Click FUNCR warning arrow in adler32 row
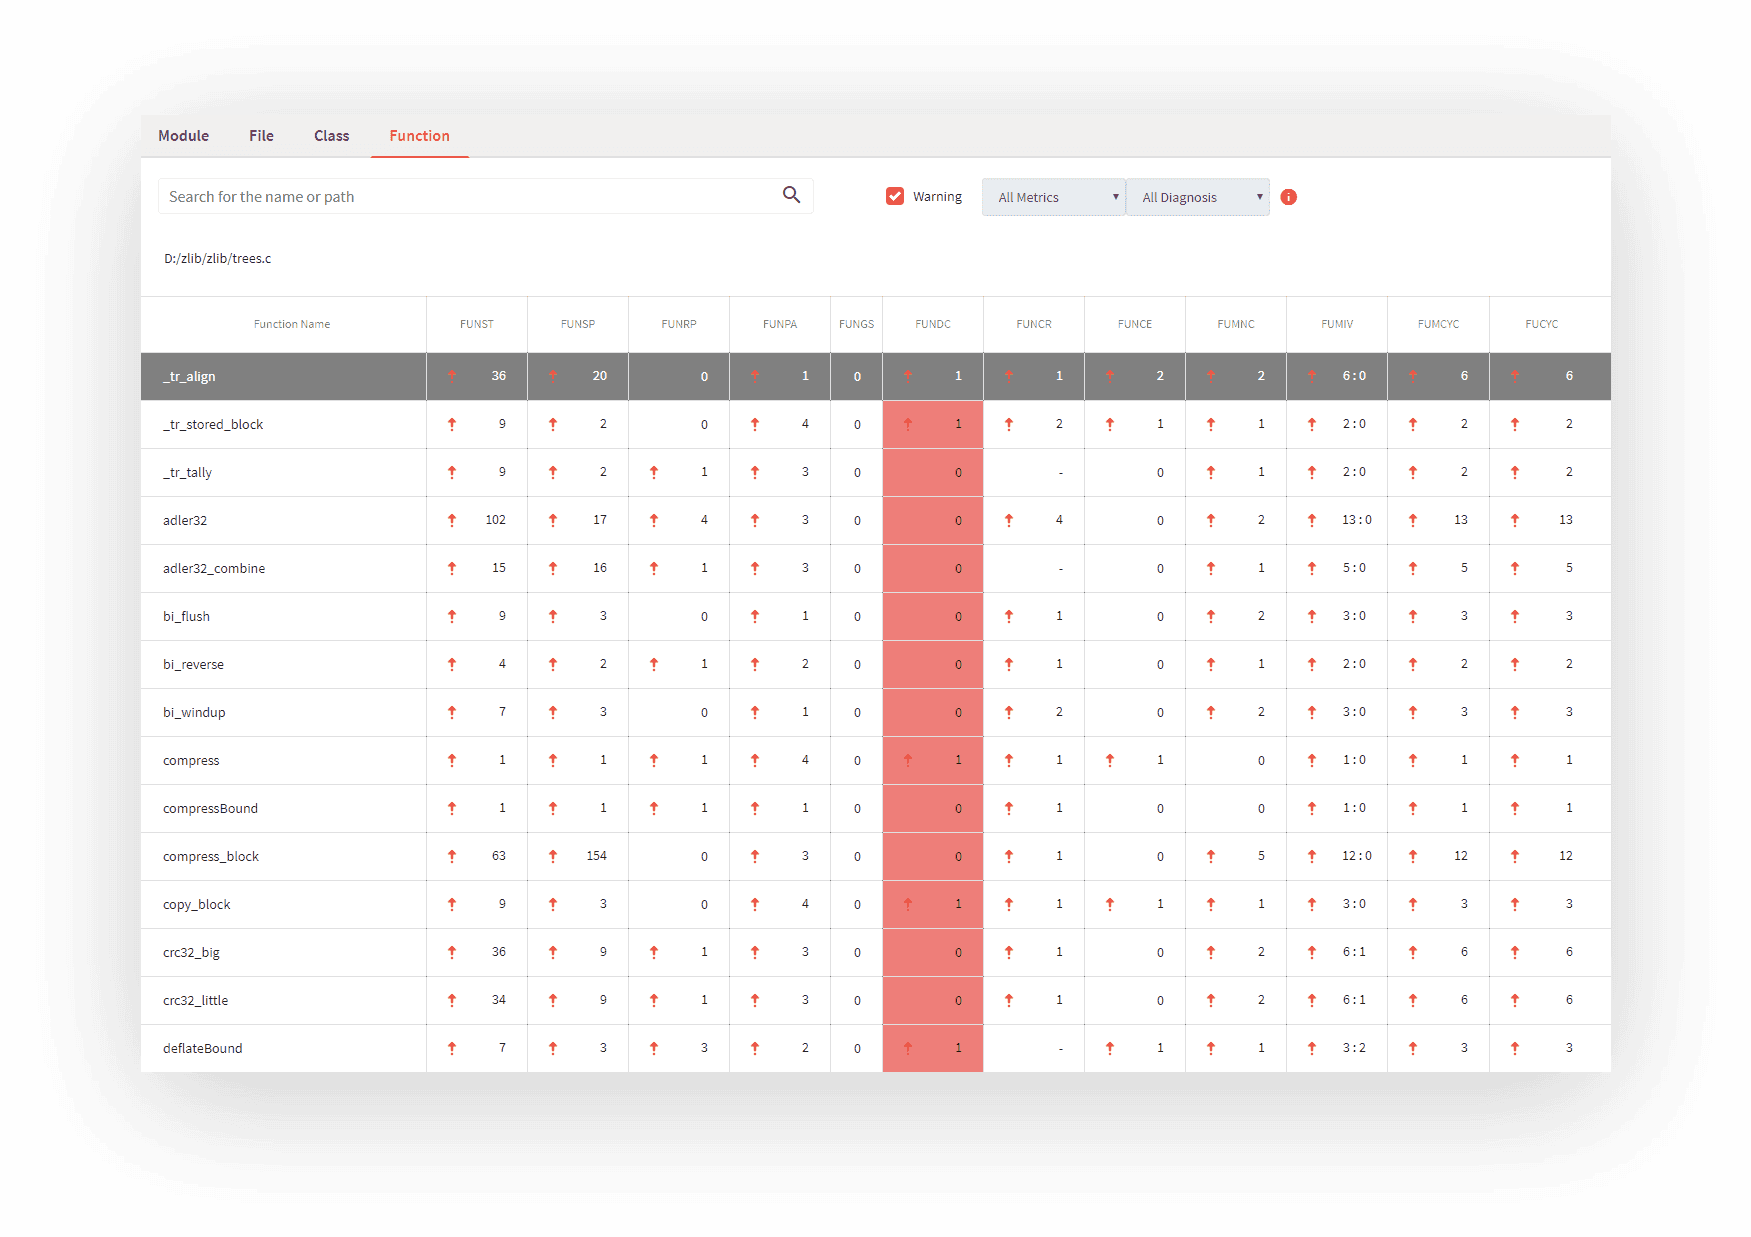The width and height of the screenshot is (1751, 1237). coord(1009,520)
